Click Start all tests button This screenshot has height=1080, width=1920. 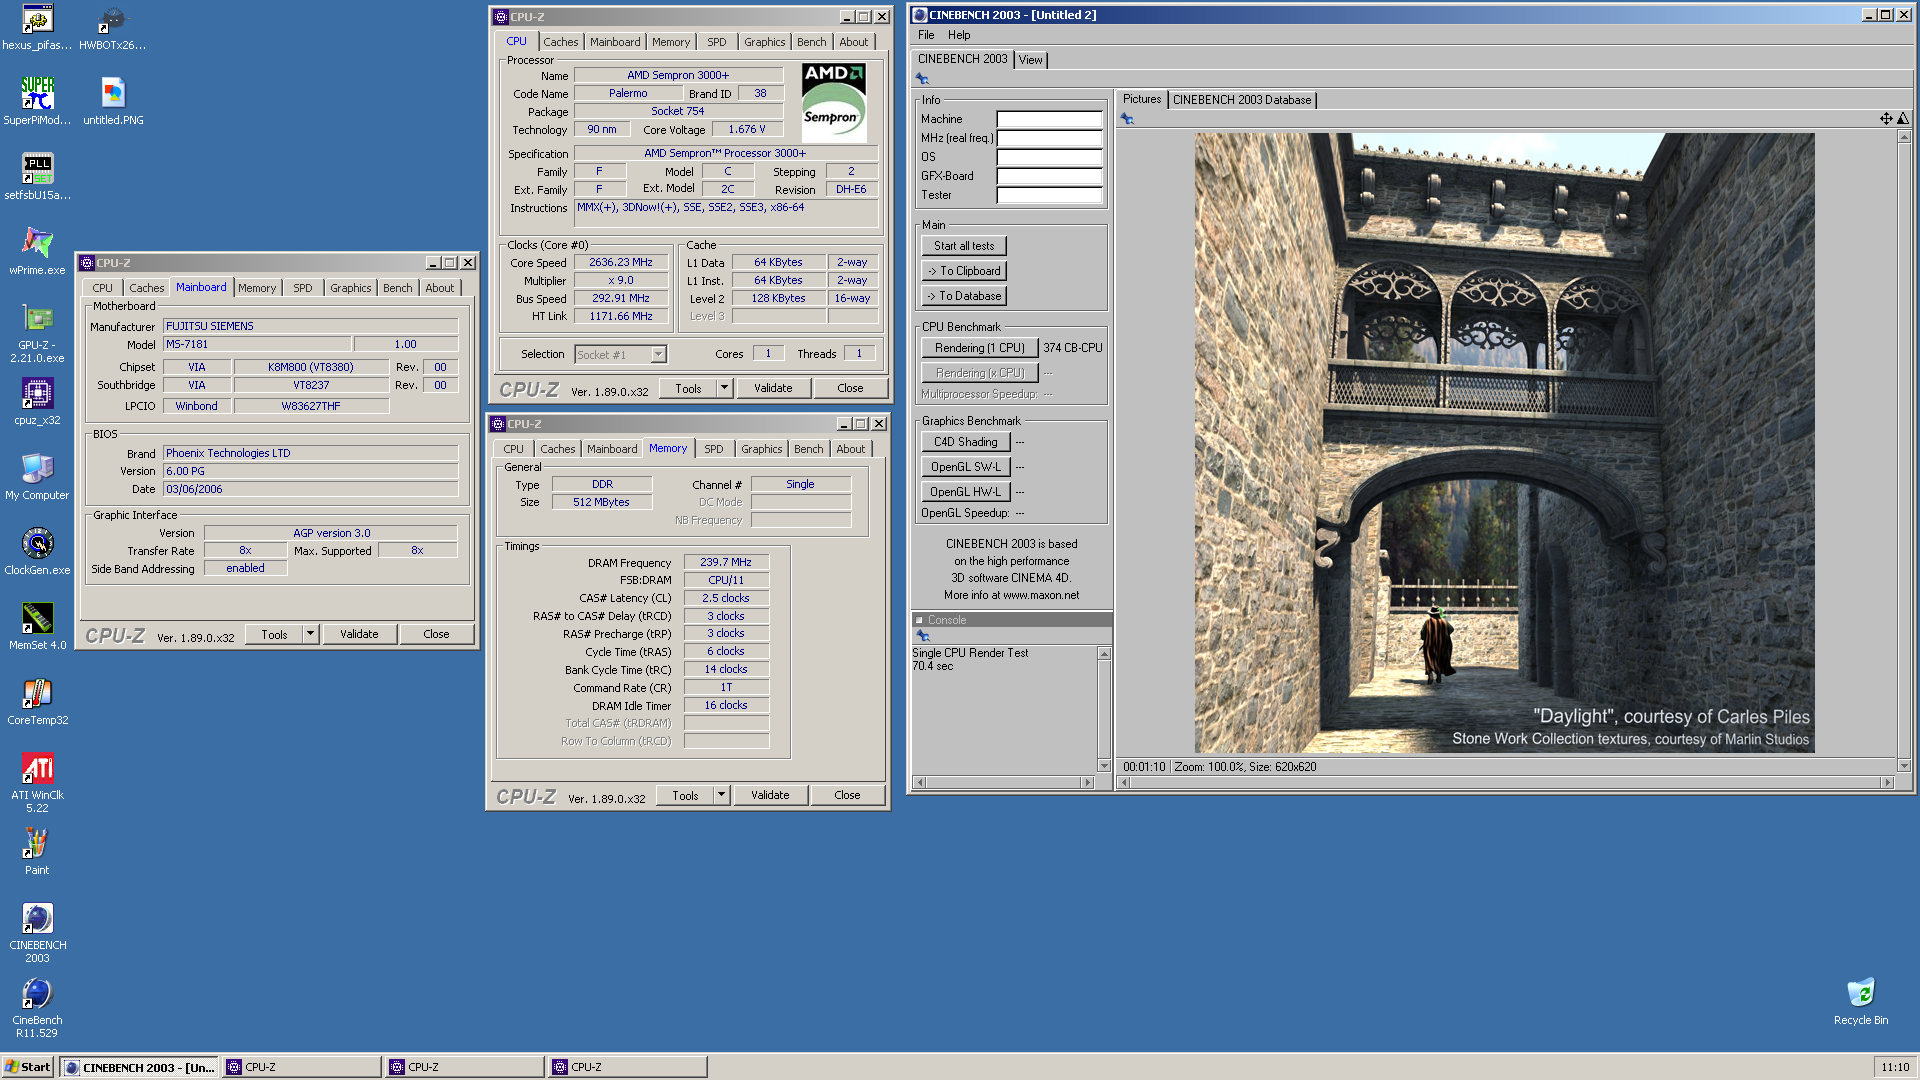(964, 246)
